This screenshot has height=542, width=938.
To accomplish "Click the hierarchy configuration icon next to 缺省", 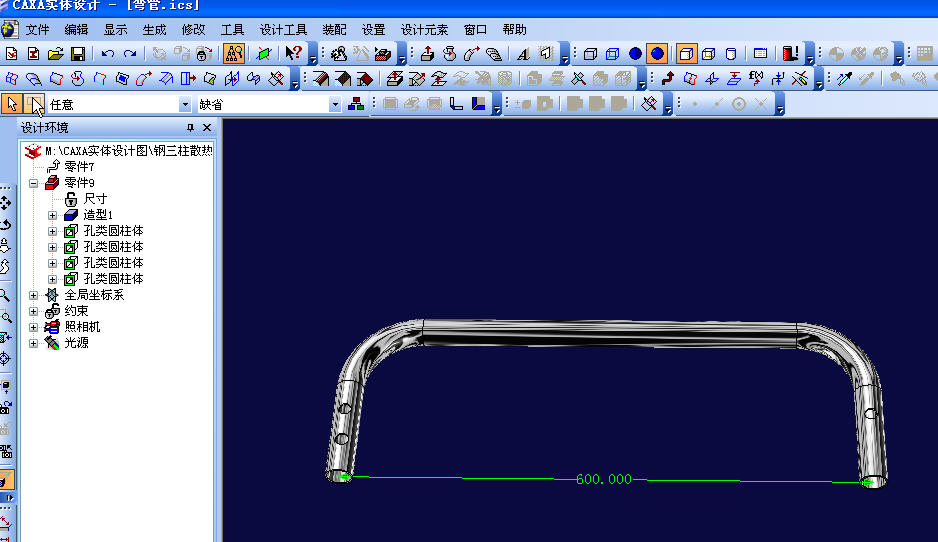I will [356, 105].
